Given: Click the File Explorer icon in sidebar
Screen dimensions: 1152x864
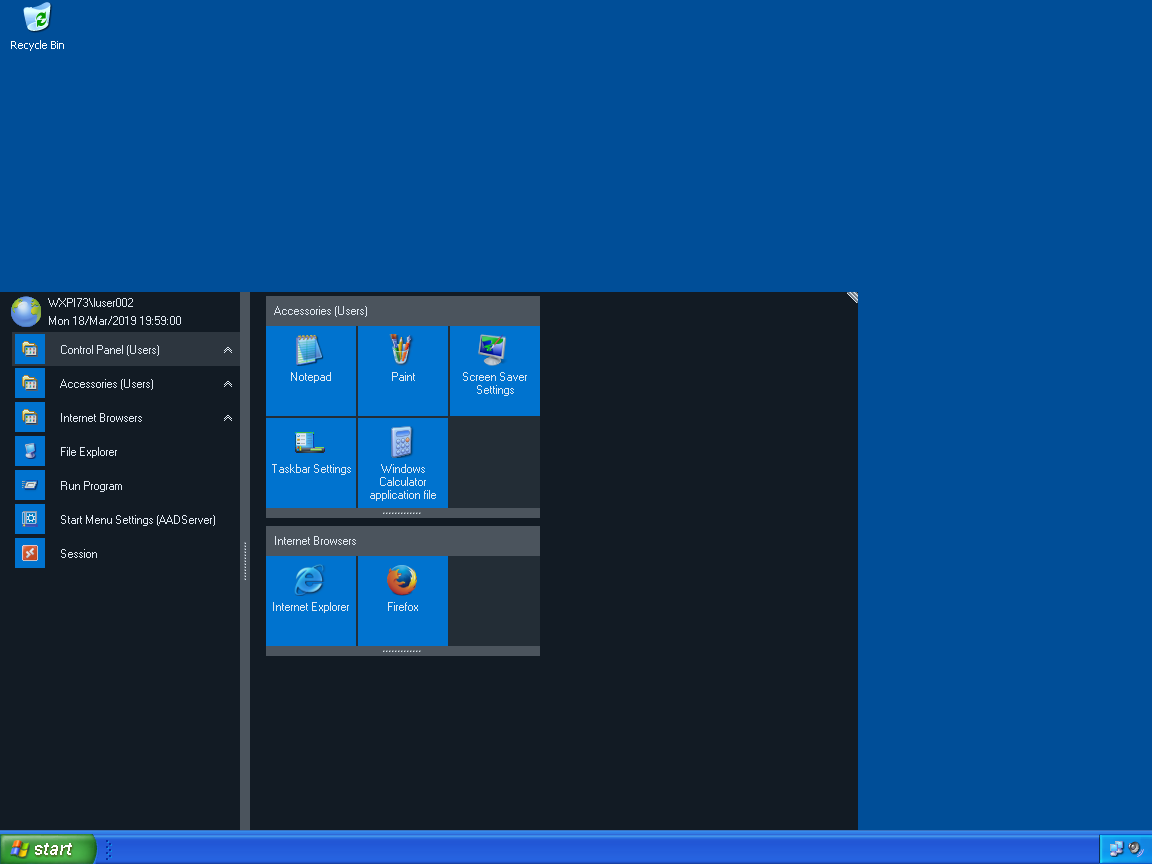Looking at the screenshot, I should coord(30,452).
